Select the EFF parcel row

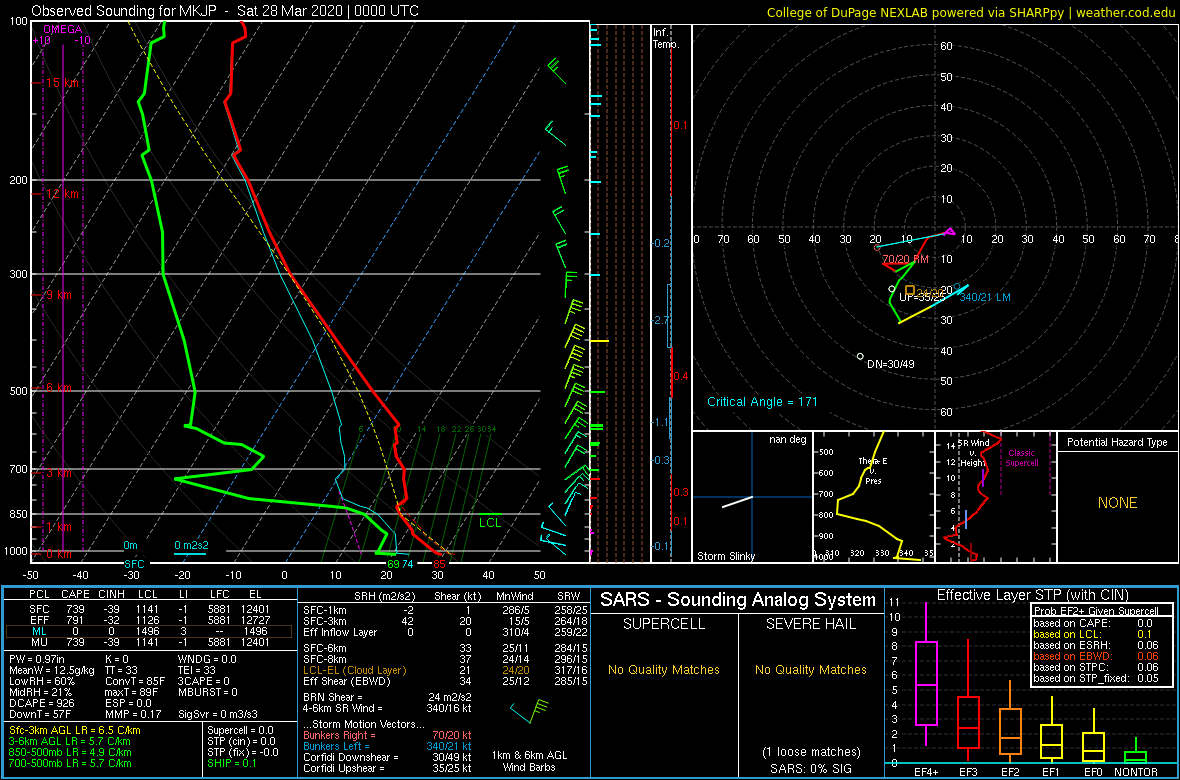(150, 620)
